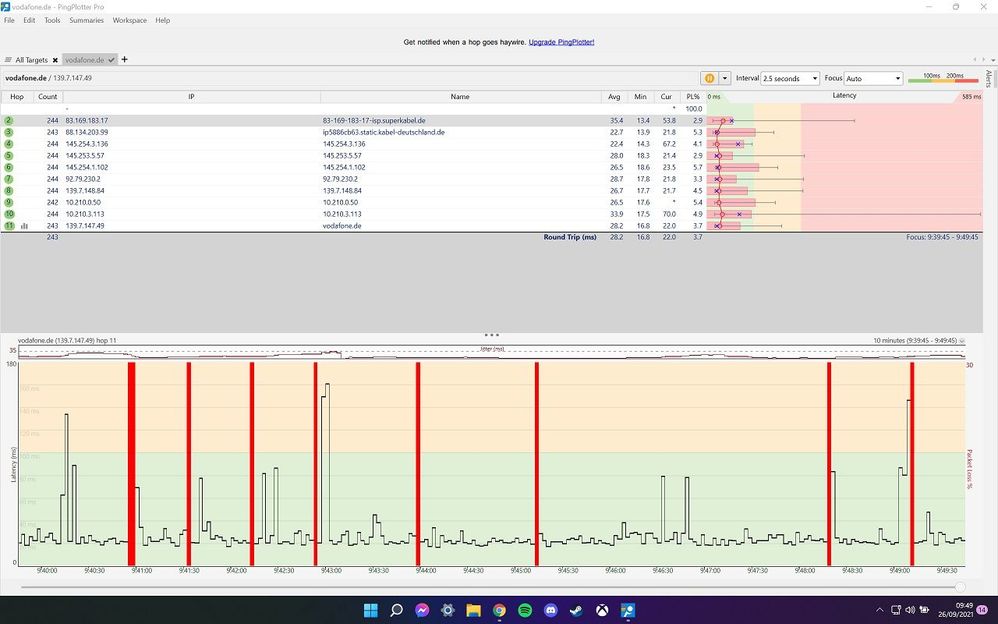Switch to the All Targets tab
The height and width of the screenshot is (624, 998).
31,60
